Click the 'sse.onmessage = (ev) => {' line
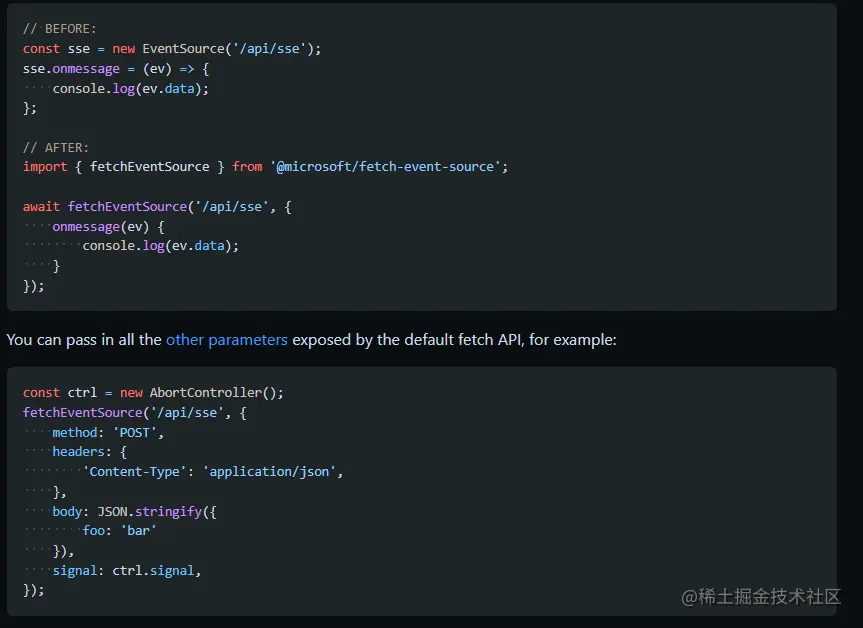This screenshot has width=863, height=628. (x=116, y=69)
